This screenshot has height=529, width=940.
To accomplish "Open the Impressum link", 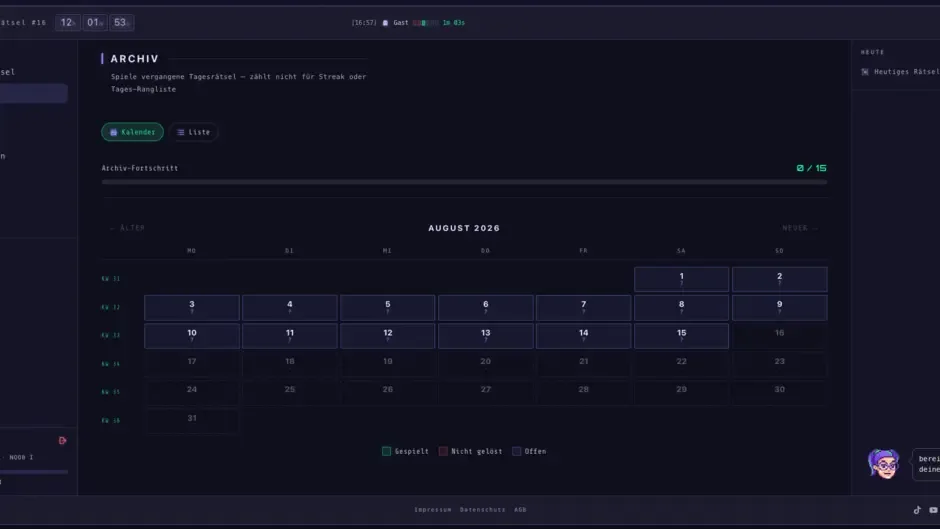I will coord(433,510).
